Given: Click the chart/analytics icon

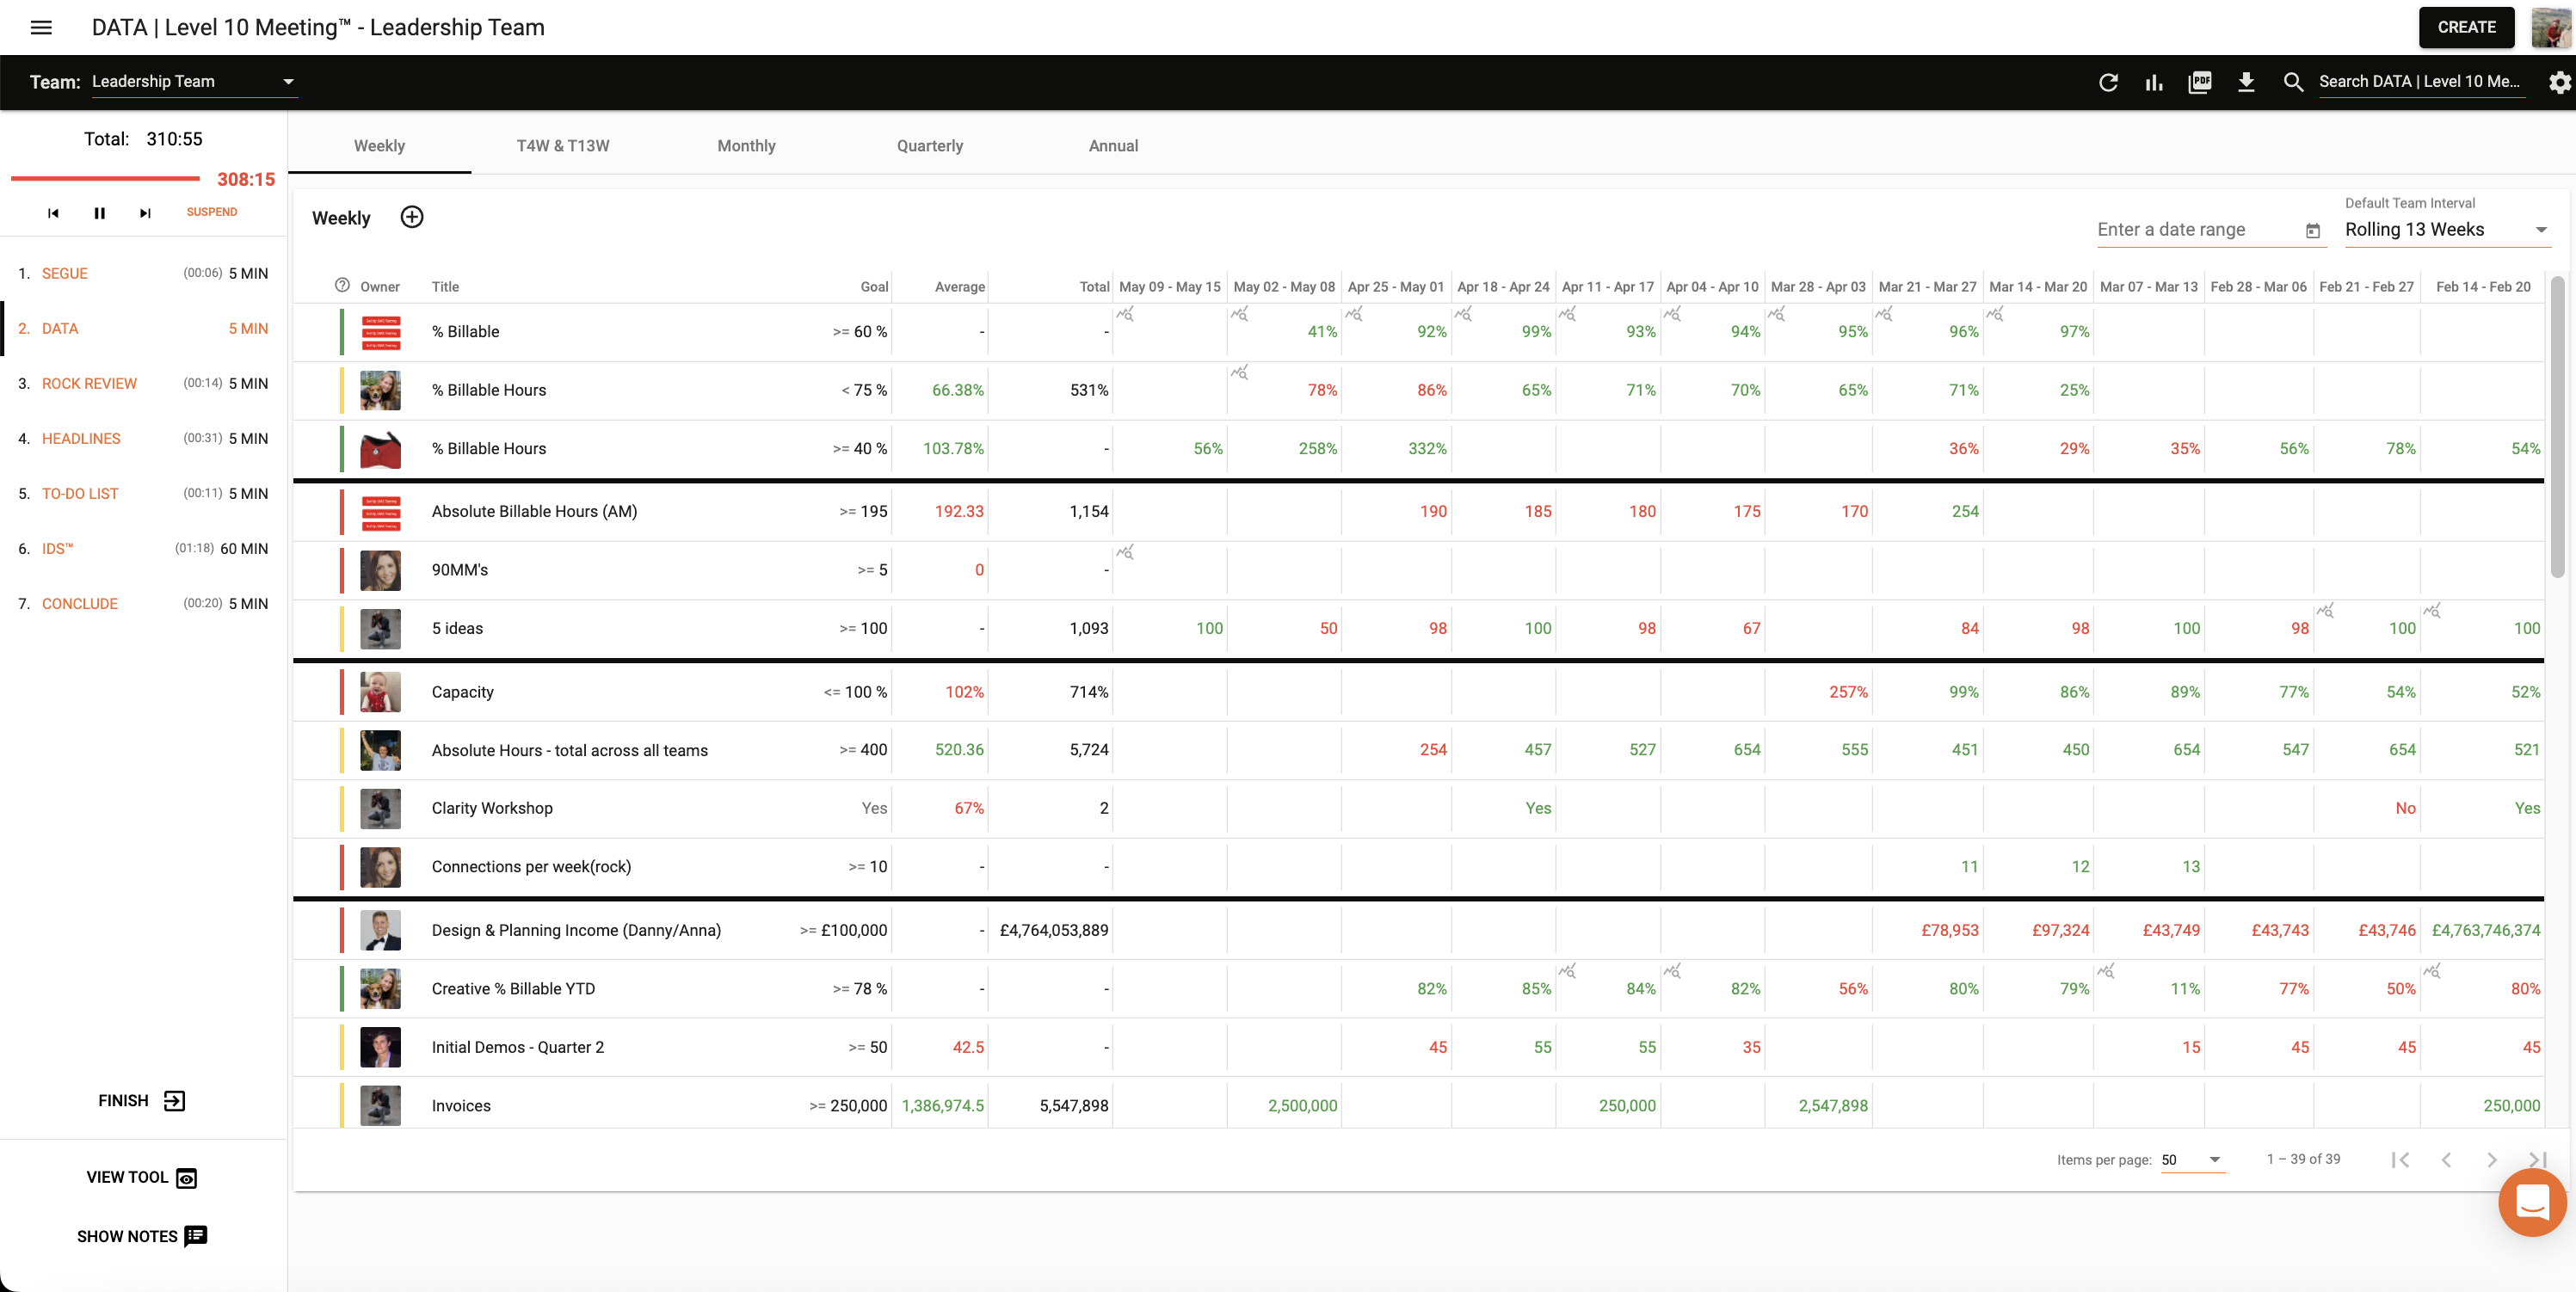Looking at the screenshot, I should [2156, 79].
